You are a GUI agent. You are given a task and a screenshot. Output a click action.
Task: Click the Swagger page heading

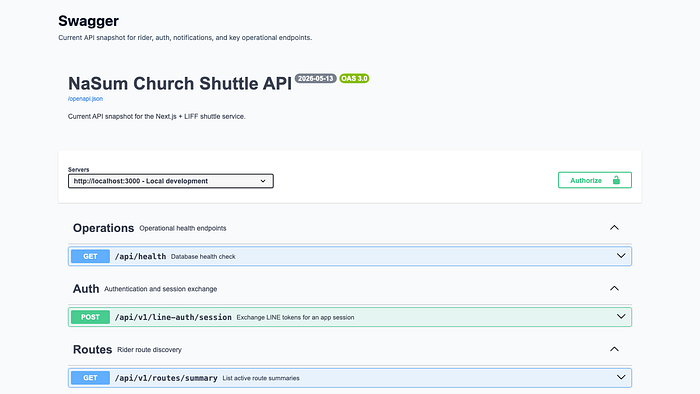click(x=88, y=21)
